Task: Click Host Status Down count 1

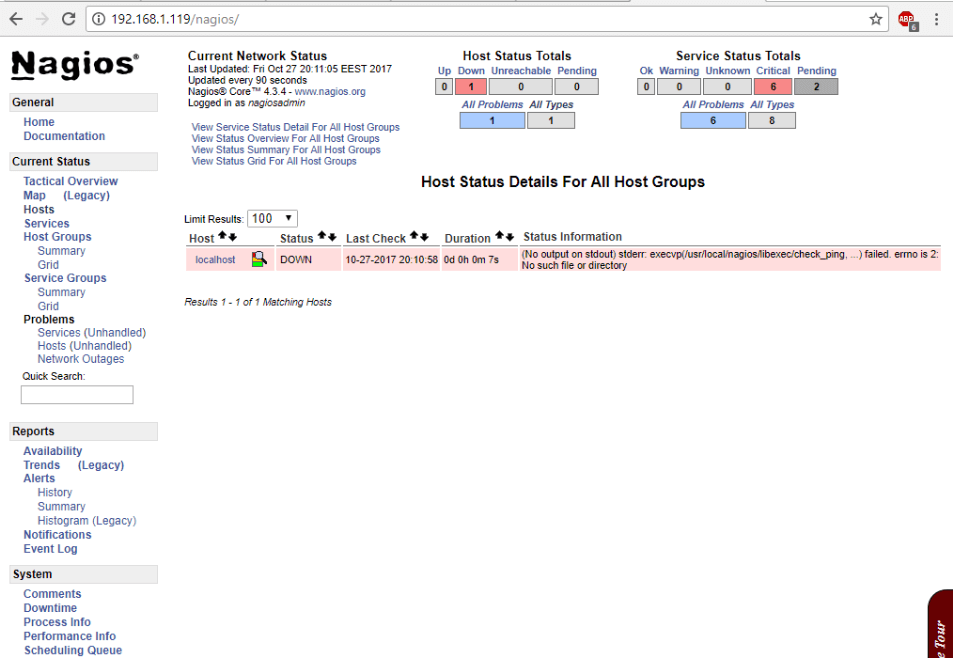Action: (x=470, y=86)
